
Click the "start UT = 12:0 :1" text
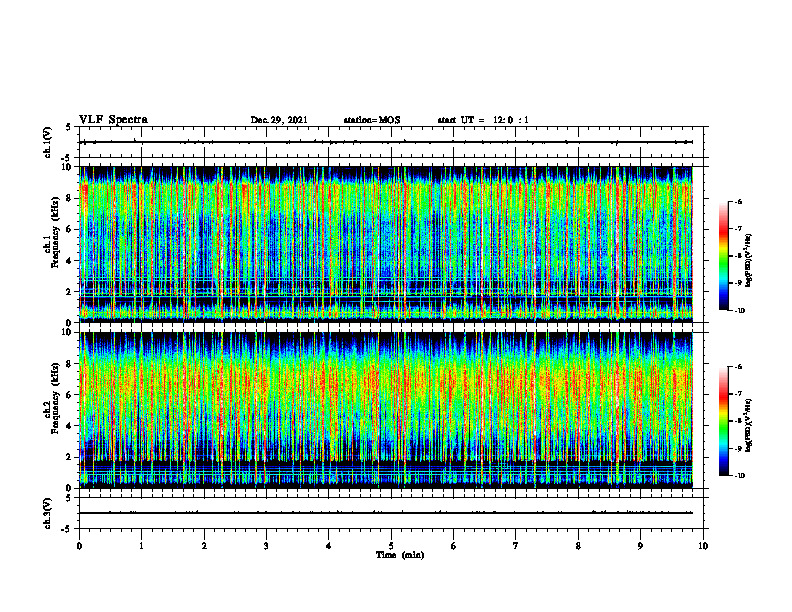click(483, 120)
